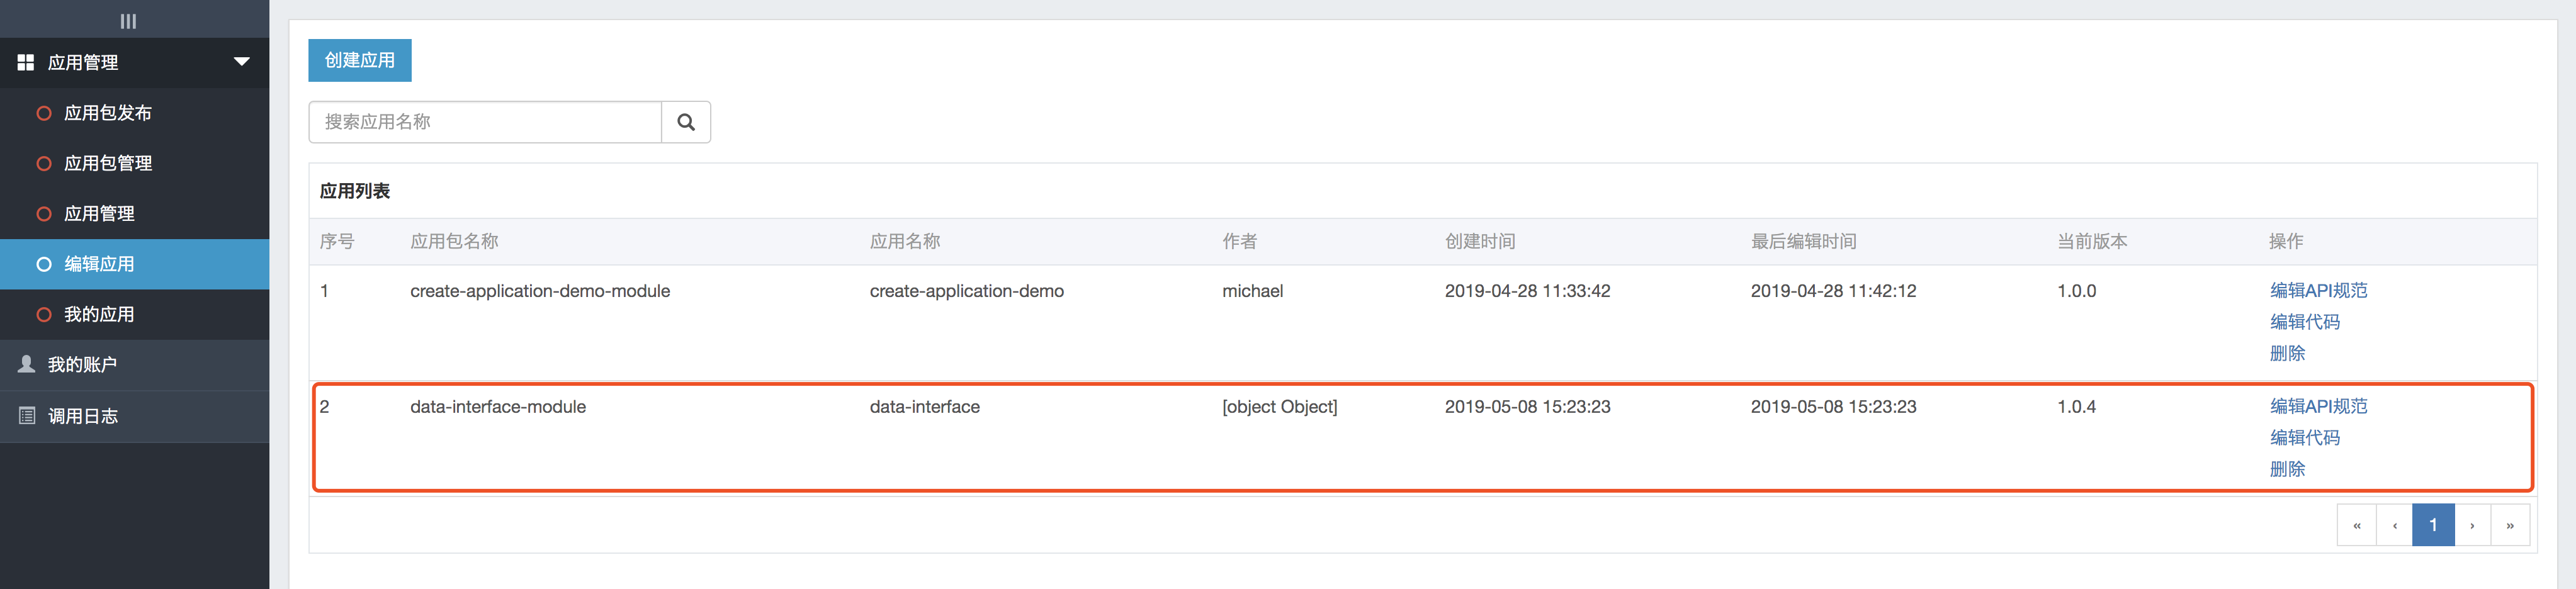Click 删除 for create-application-demo-module
The width and height of the screenshot is (2576, 589).
pyautogui.click(x=2287, y=353)
